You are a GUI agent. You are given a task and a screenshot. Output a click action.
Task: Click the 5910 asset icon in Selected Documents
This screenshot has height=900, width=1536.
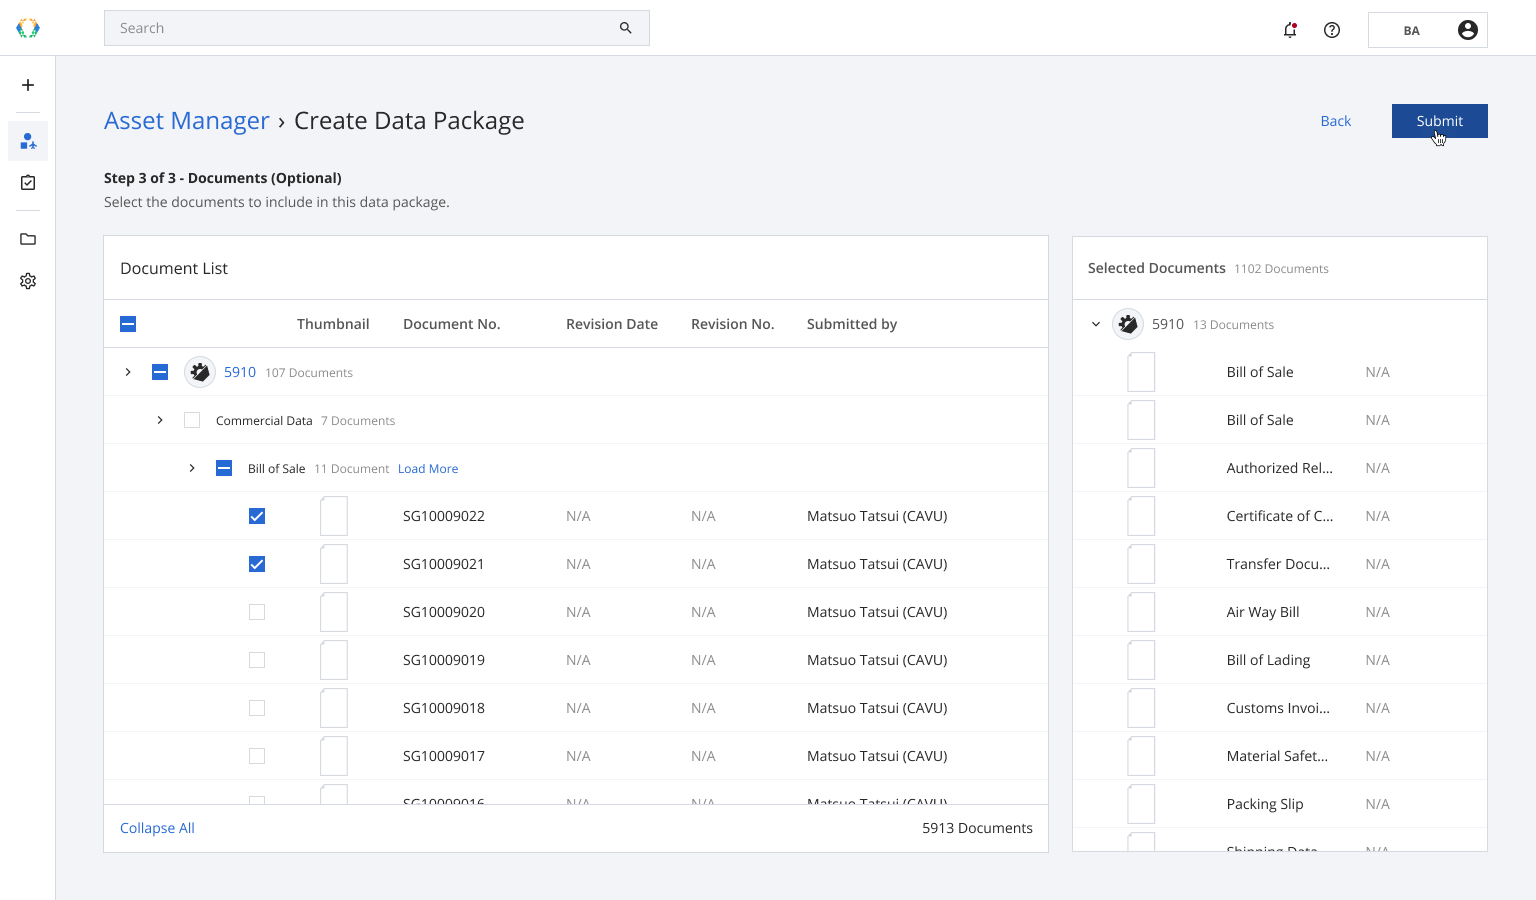click(x=1128, y=324)
